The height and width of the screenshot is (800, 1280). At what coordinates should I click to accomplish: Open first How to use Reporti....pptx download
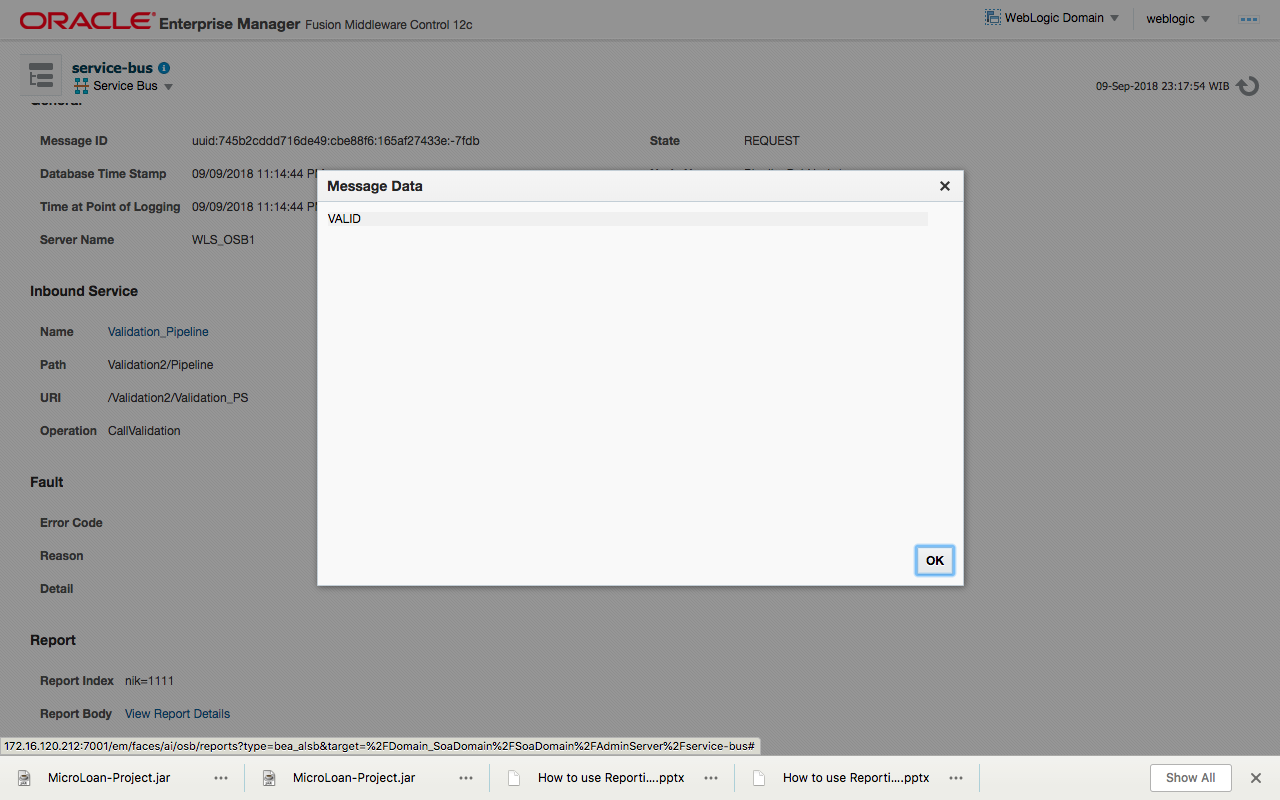coord(611,778)
